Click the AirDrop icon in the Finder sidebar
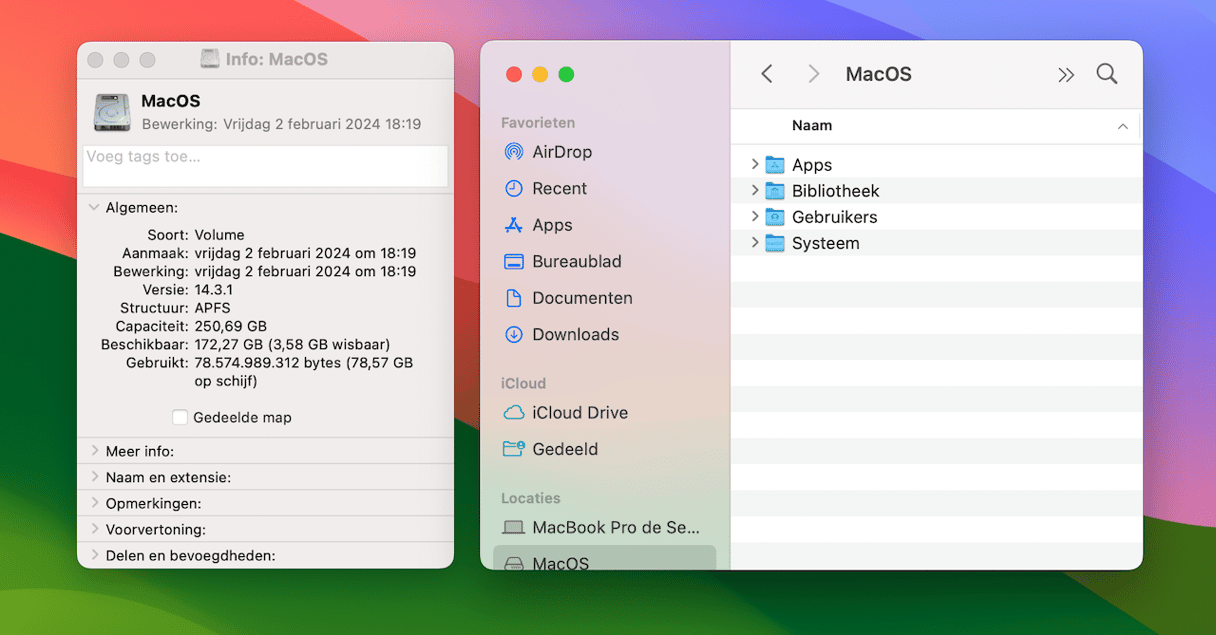 [x=513, y=152]
